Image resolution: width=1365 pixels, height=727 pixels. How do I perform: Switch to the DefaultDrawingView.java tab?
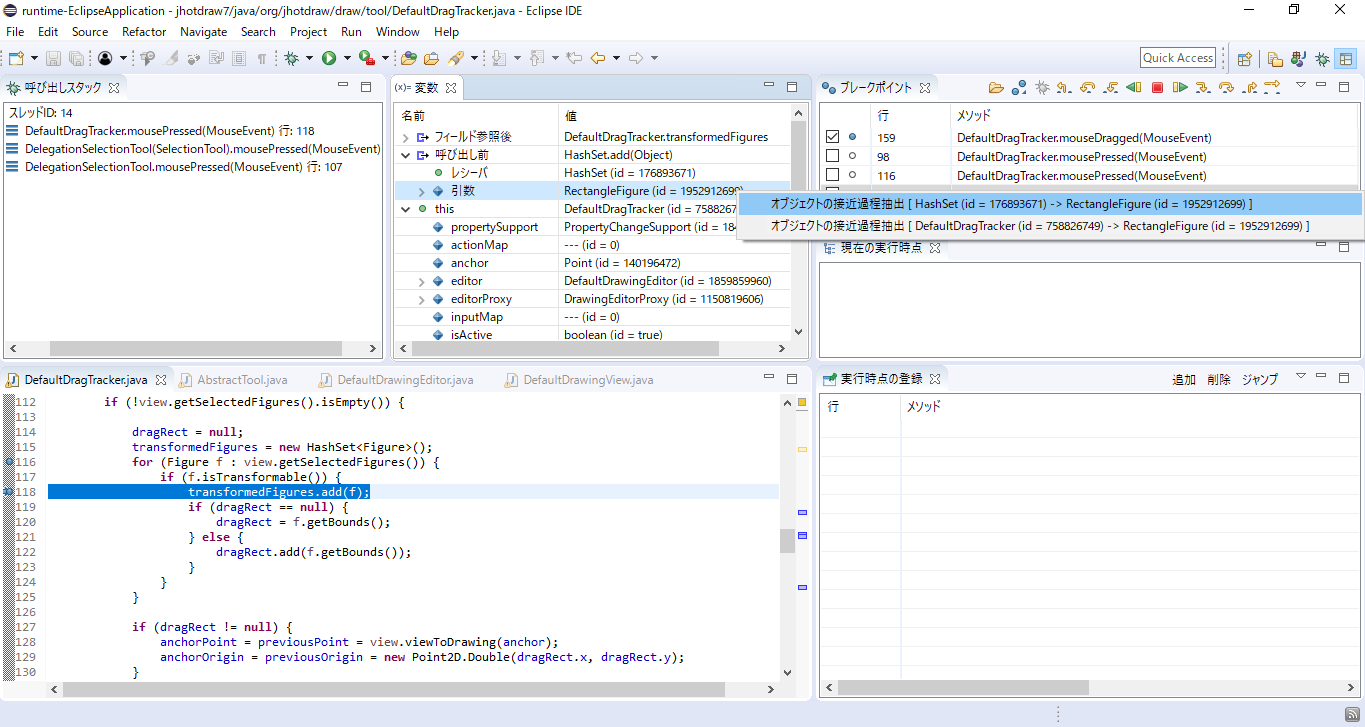pos(588,380)
